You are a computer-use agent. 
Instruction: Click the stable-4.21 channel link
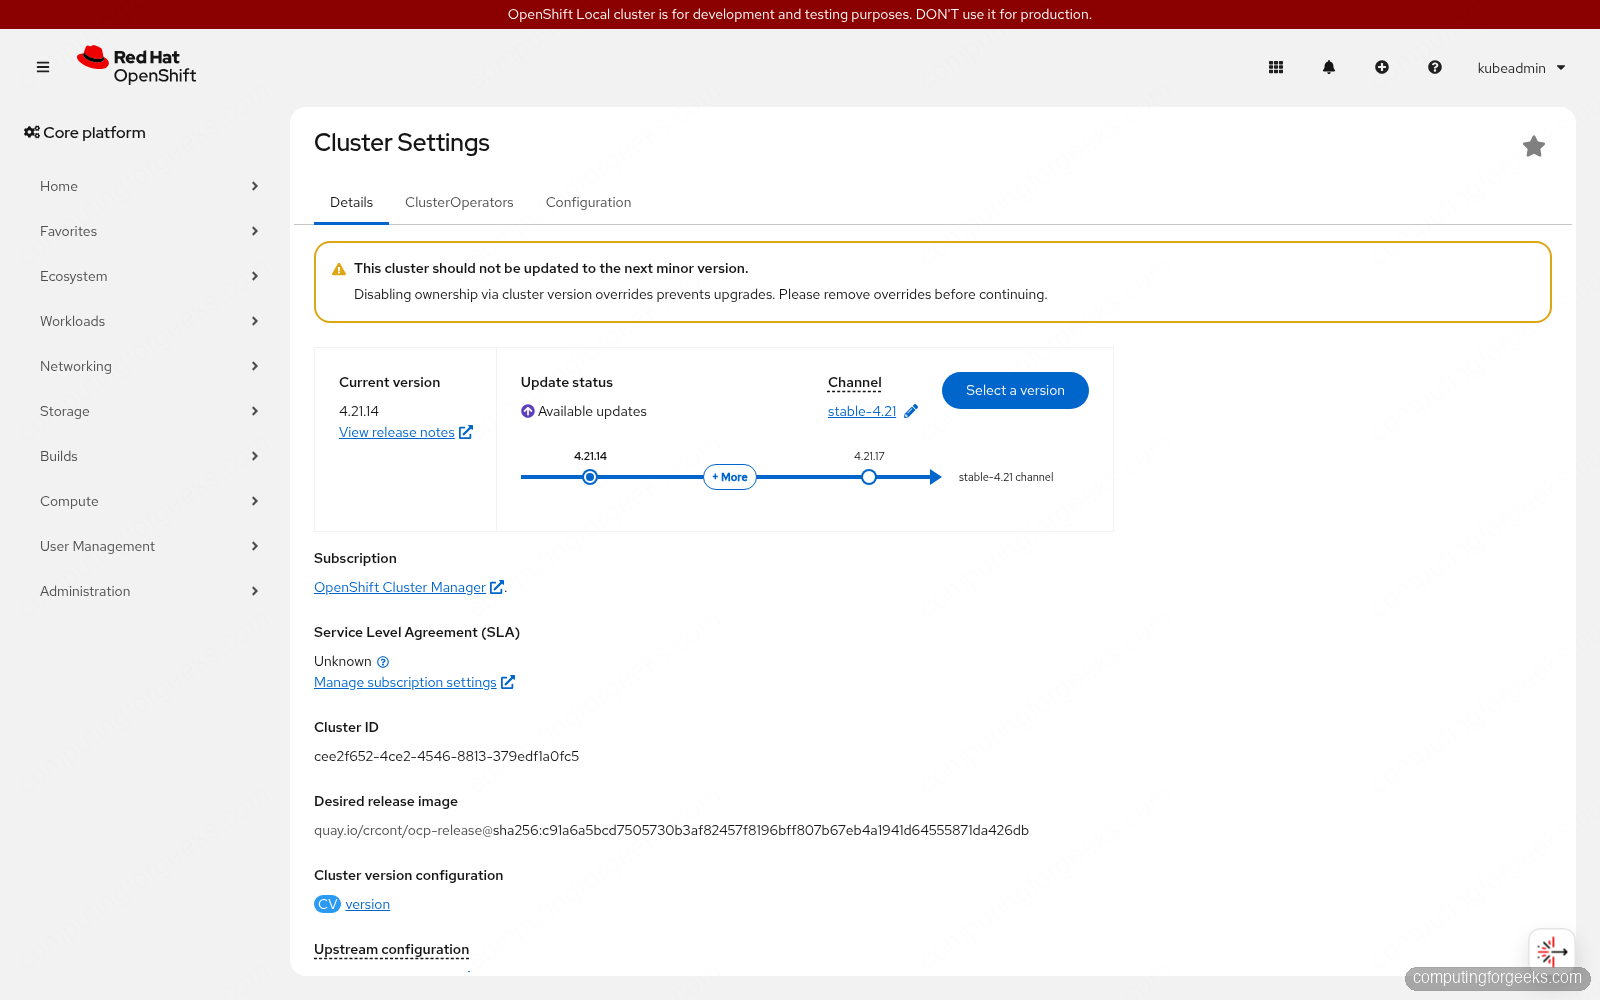click(862, 411)
